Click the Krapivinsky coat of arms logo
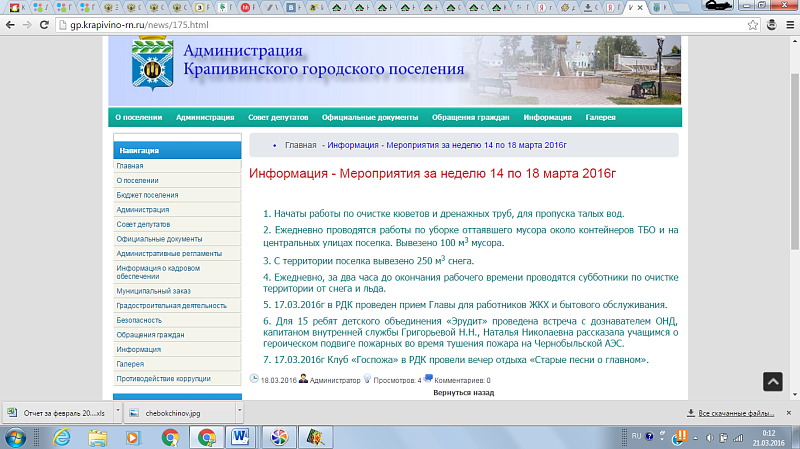 [152, 64]
